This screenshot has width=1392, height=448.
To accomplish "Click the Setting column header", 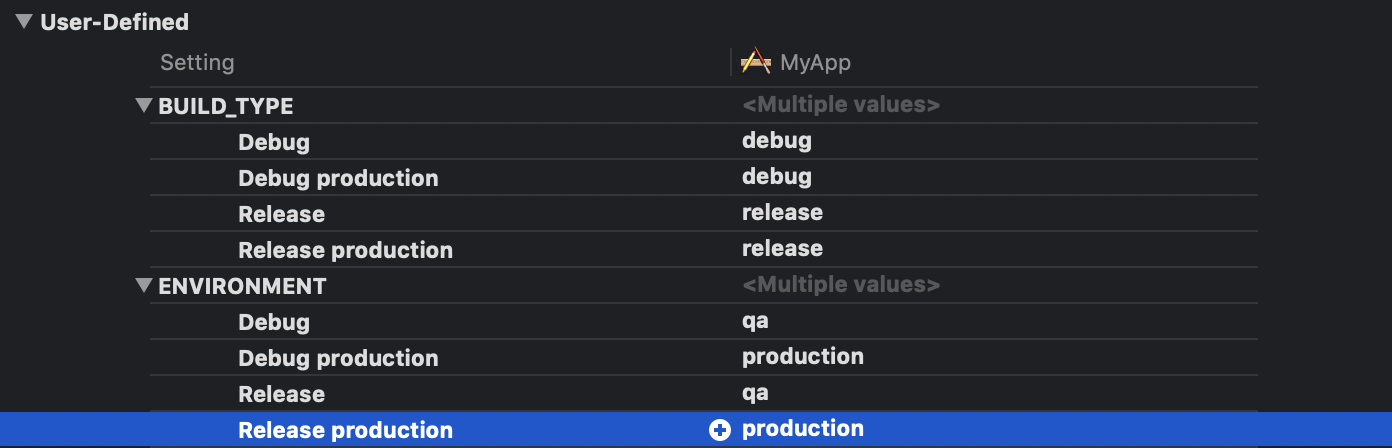I will pos(197,62).
